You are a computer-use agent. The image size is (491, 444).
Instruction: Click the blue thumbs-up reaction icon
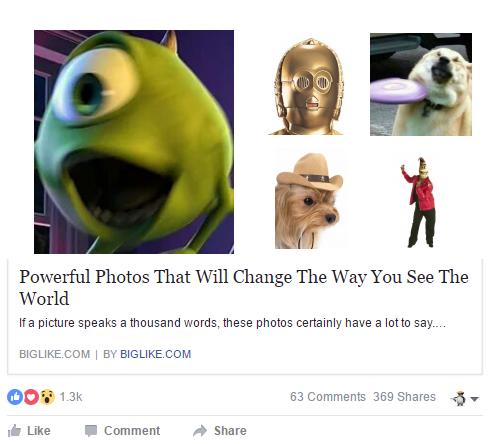[15, 397]
